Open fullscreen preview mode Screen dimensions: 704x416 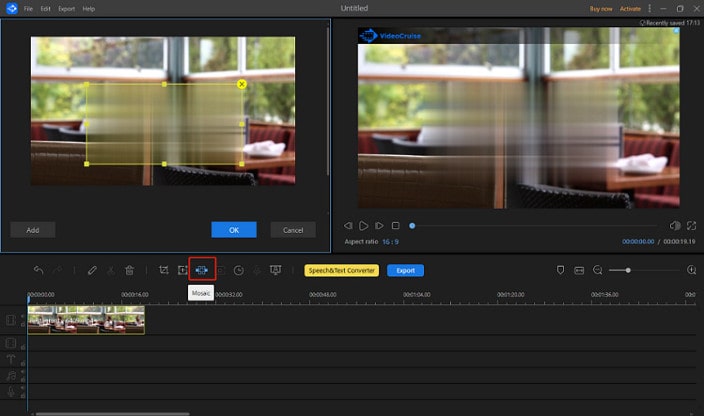691,226
